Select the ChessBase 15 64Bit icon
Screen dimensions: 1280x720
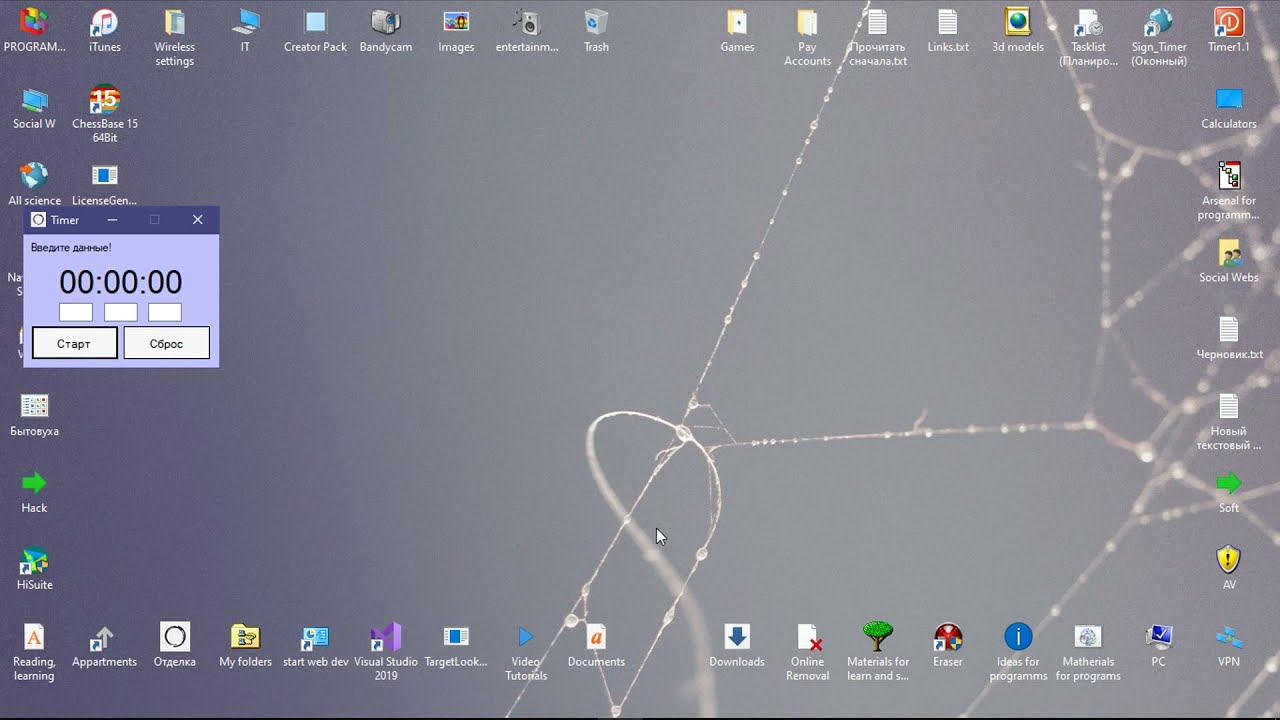click(x=104, y=99)
